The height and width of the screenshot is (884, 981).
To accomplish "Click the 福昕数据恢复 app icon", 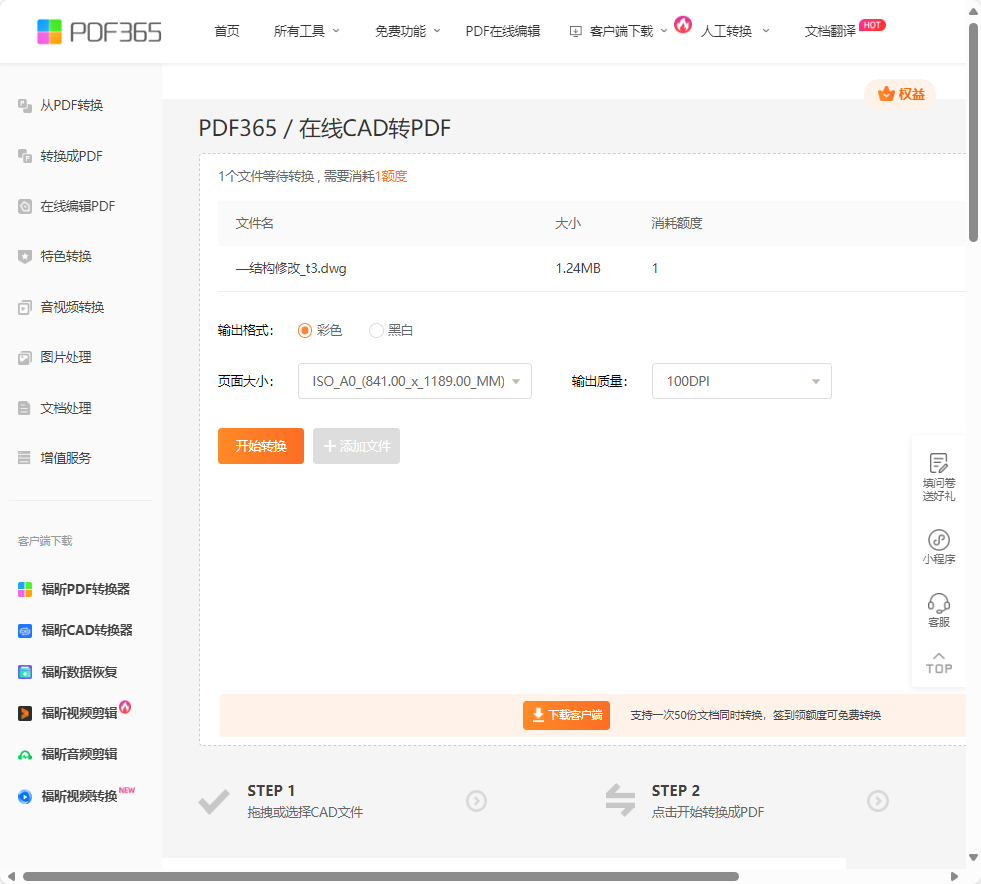I will 25,673.
